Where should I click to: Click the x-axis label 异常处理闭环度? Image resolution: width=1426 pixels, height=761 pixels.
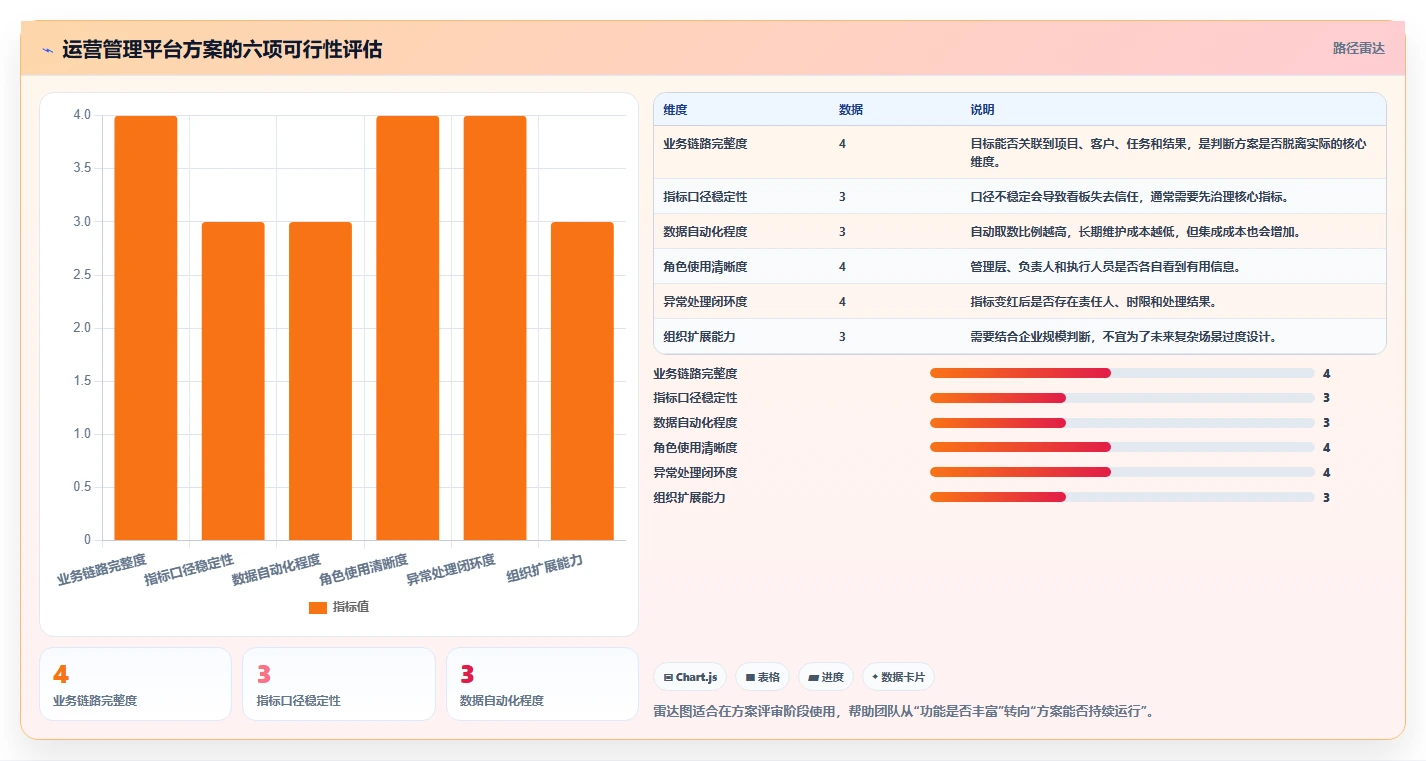pos(451,569)
